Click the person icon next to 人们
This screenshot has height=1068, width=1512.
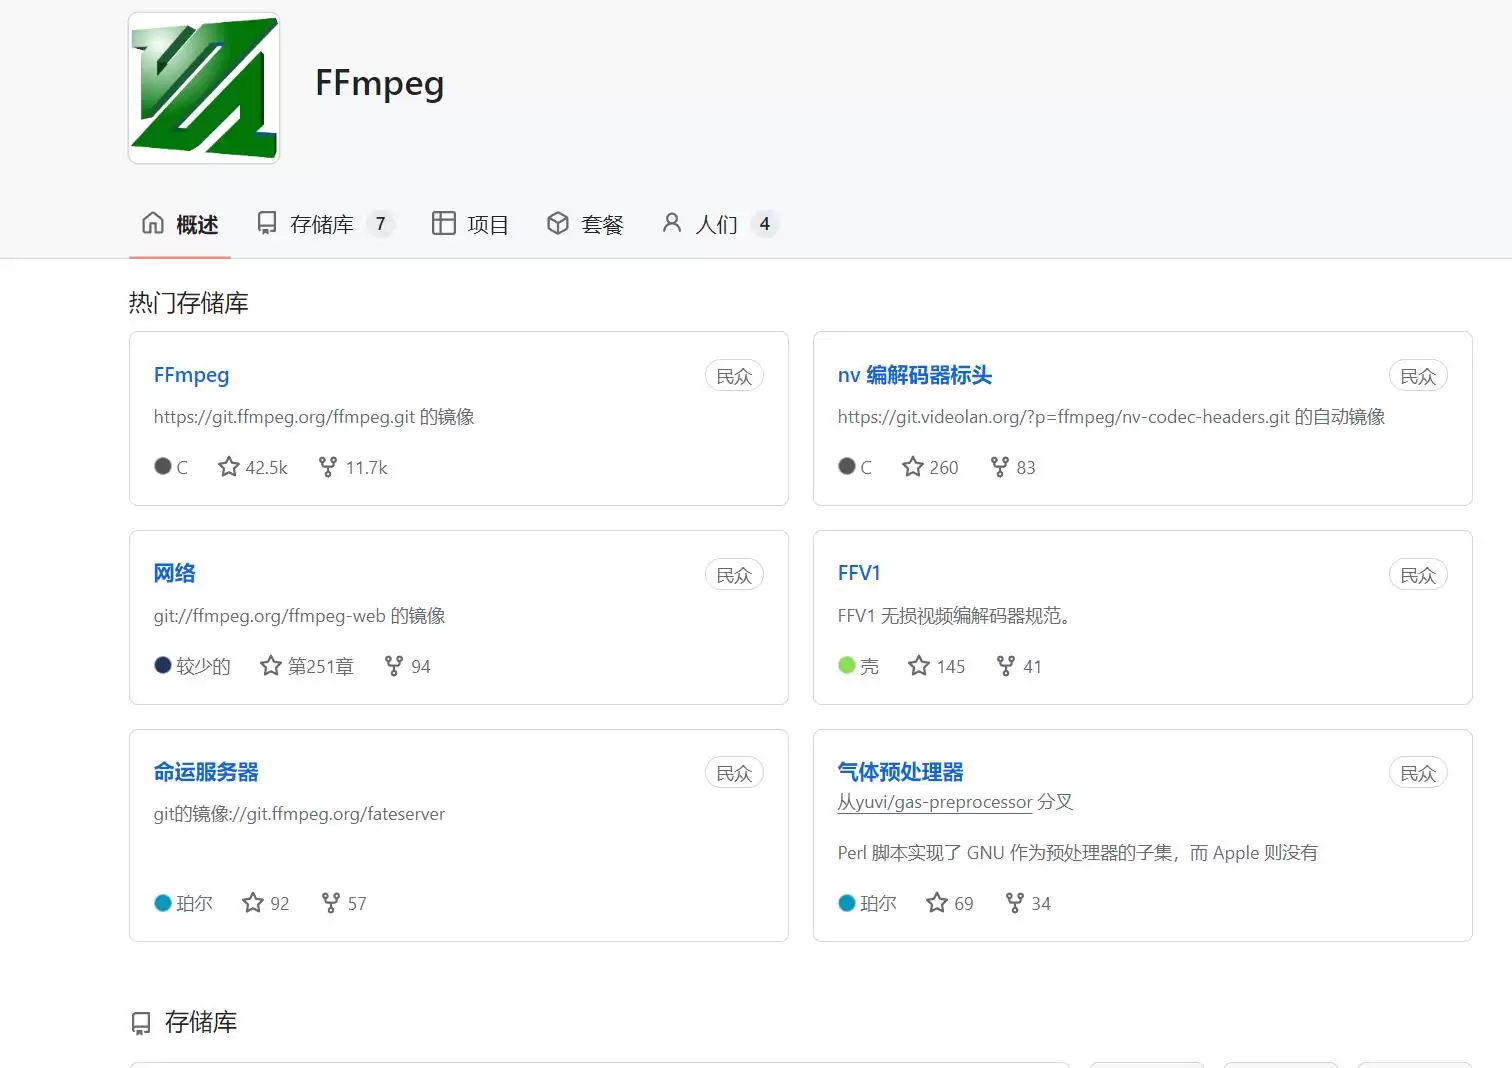click(672, 223)
